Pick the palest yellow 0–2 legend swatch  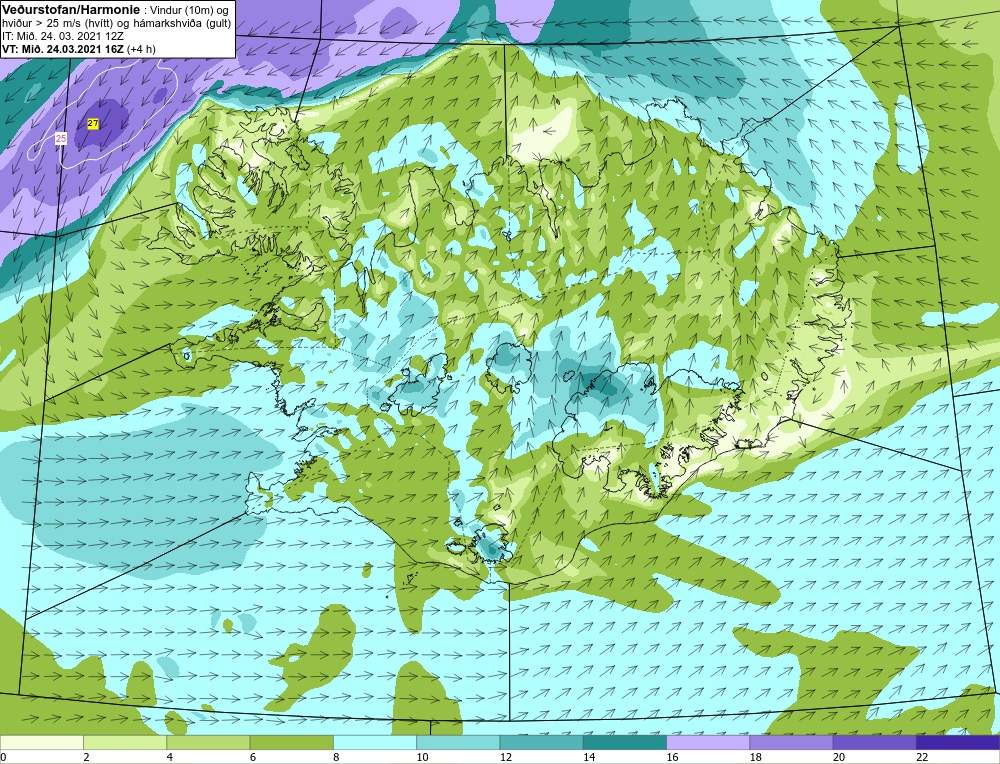pyautogui.click(x=41, y=742)
